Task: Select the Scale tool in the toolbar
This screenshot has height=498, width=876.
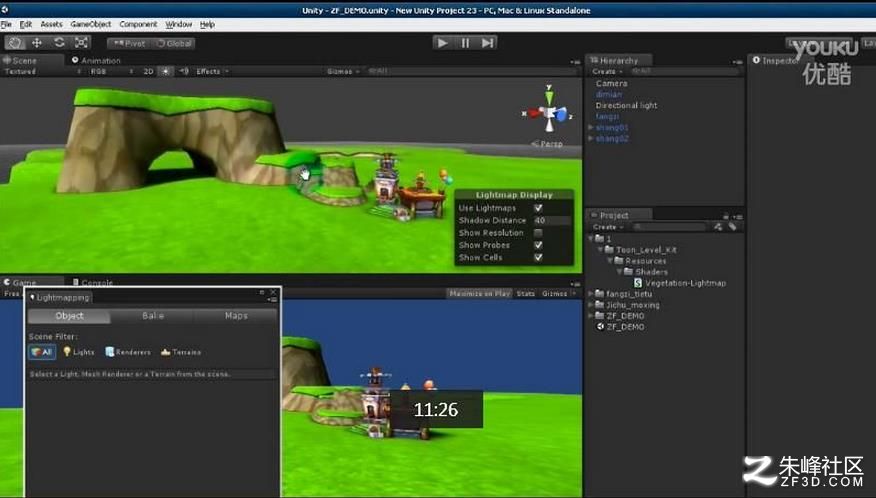Action: click(81, 43)
